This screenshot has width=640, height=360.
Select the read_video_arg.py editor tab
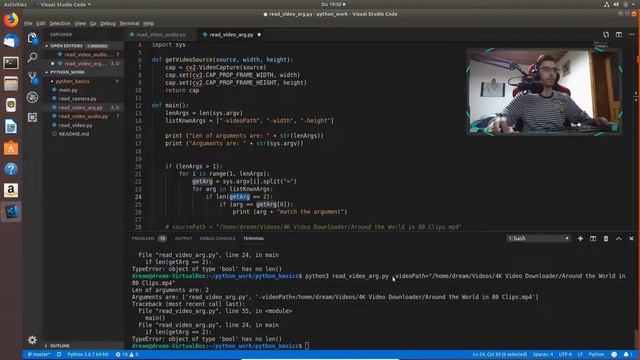pyautogui.click(x=231, y=35)
